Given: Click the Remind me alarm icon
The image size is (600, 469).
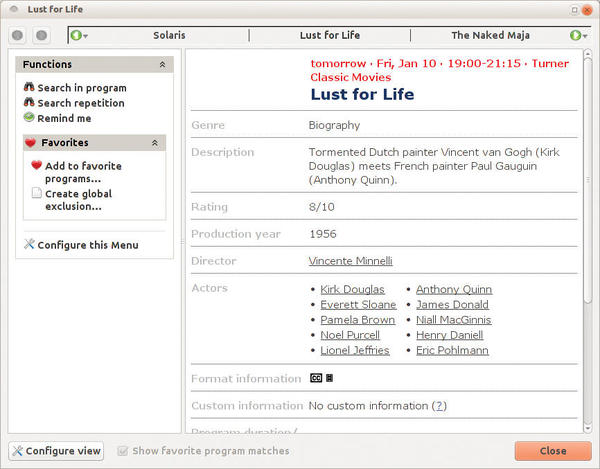Looking at the screenshot, I should pyautogui.click(x=29, y=117).
